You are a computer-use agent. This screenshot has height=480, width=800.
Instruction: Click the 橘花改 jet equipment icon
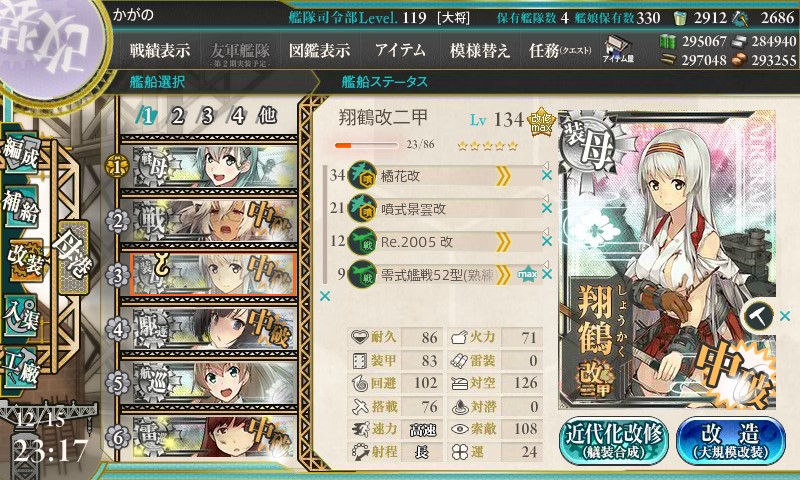pyautogui.click(x=362, y=175)
